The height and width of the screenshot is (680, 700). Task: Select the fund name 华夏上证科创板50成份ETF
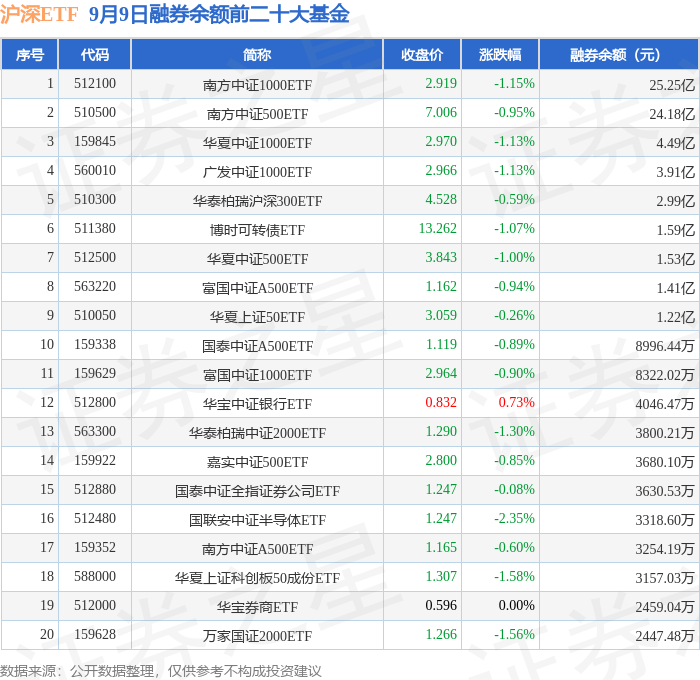(257, 578)
